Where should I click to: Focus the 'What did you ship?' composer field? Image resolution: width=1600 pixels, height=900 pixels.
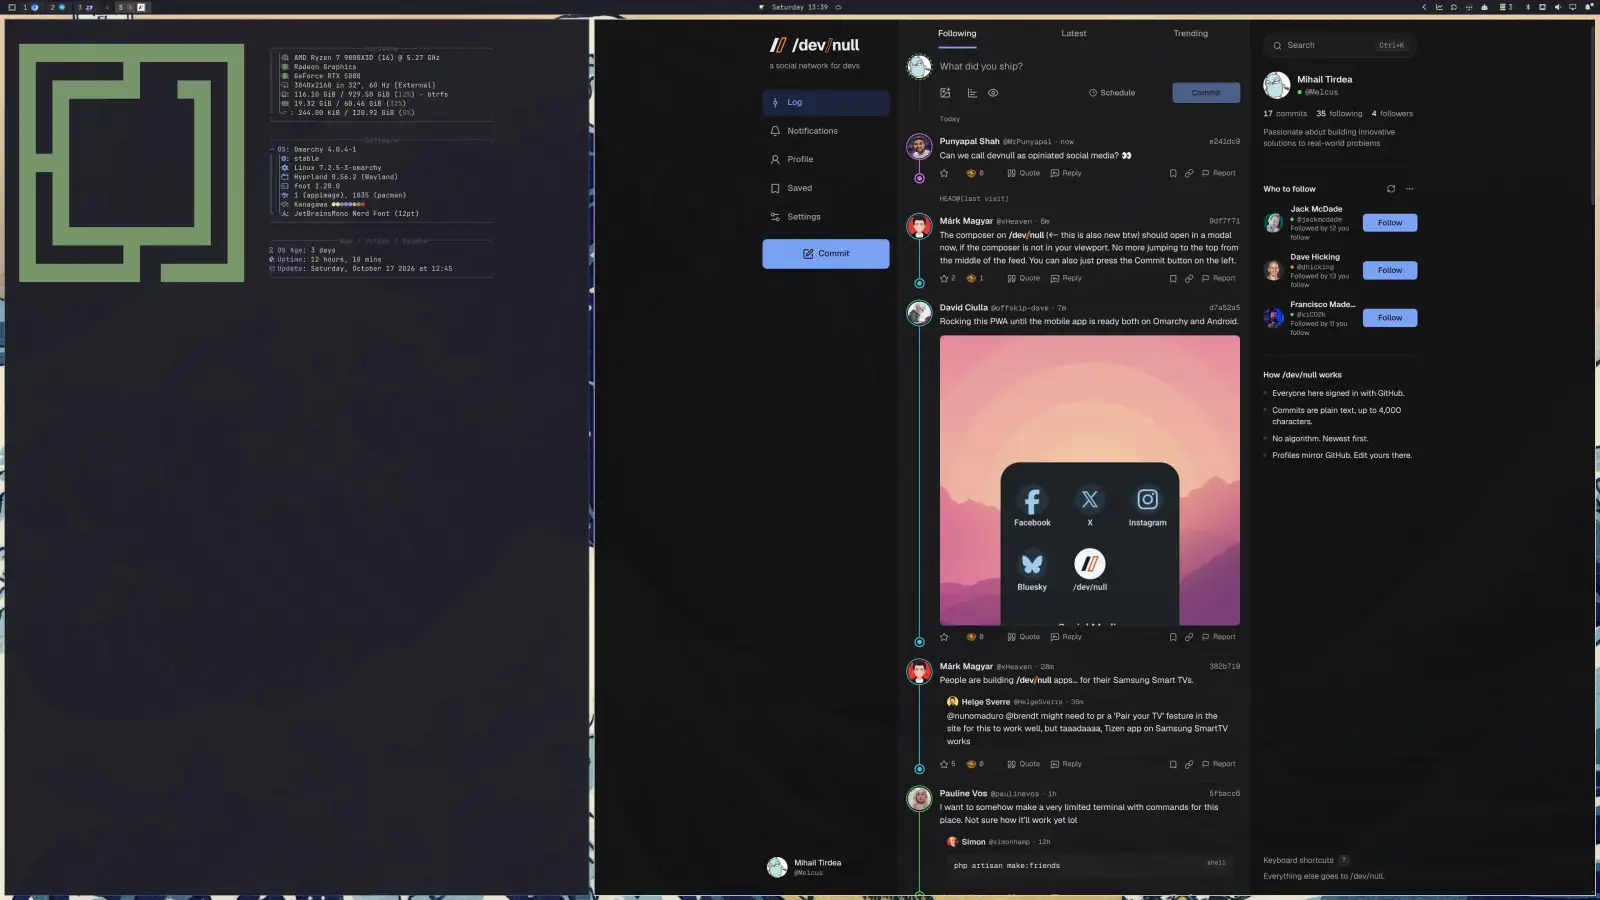[x=1088, y=66]
